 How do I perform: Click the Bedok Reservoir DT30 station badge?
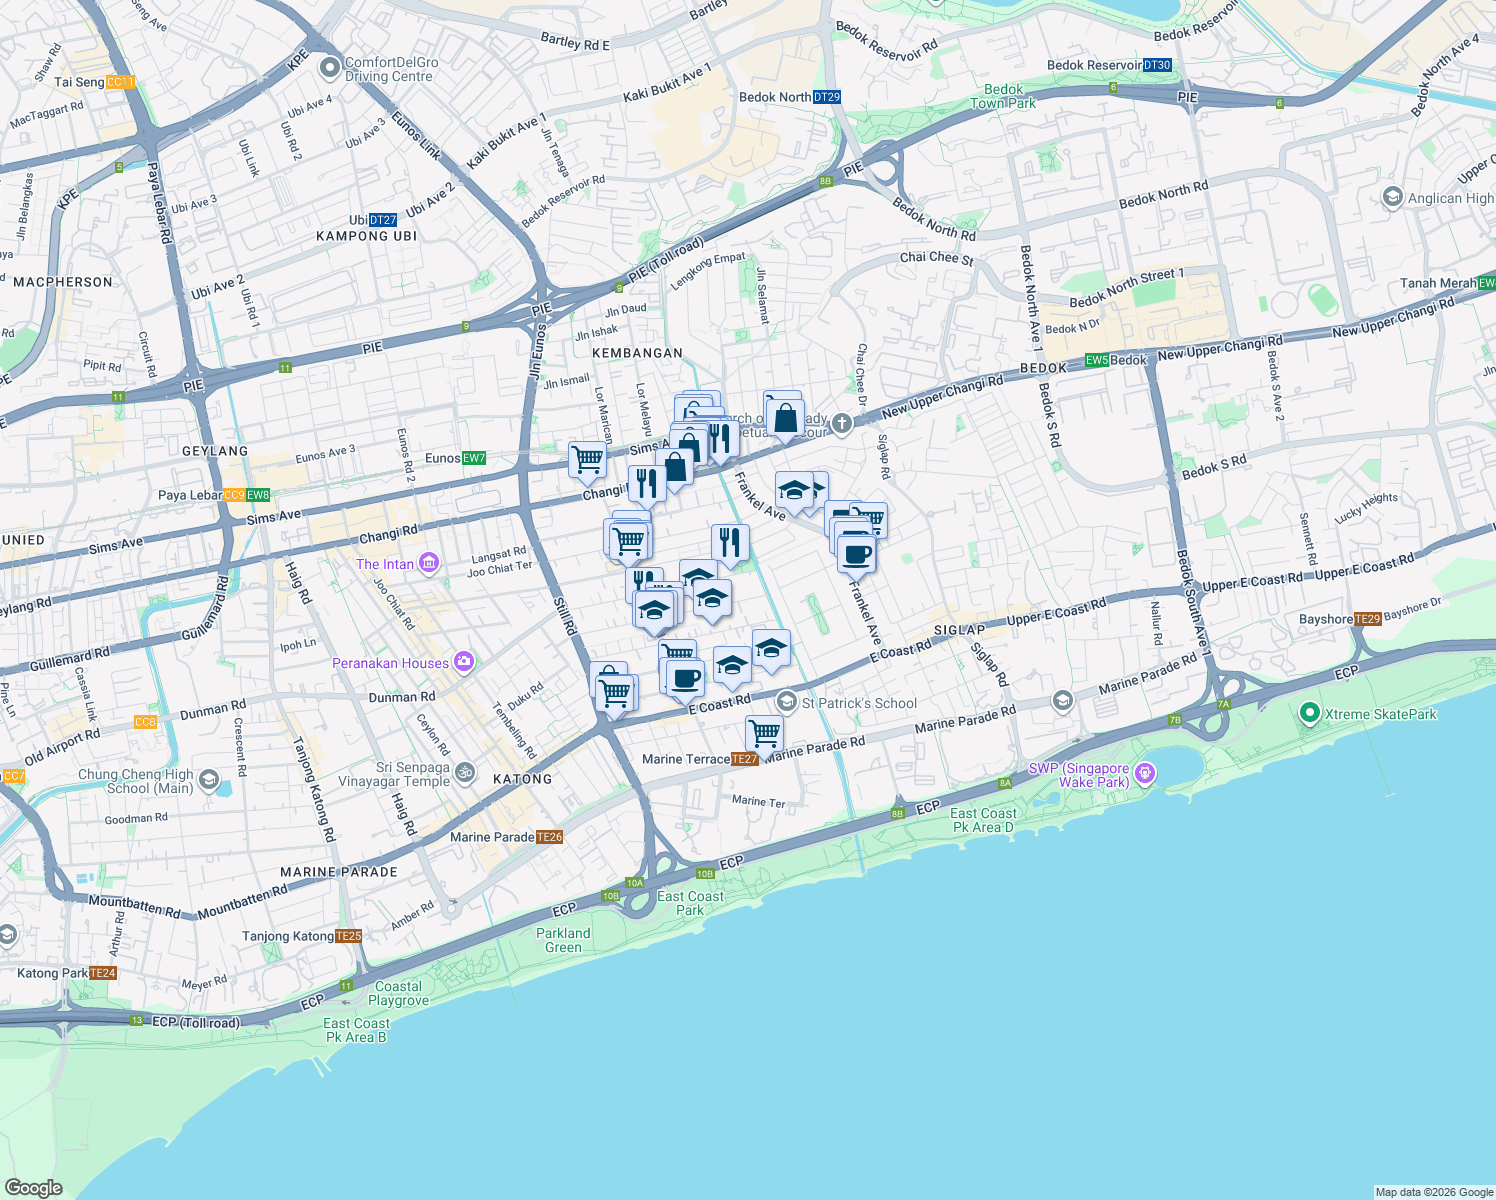tap(1157, 65)
